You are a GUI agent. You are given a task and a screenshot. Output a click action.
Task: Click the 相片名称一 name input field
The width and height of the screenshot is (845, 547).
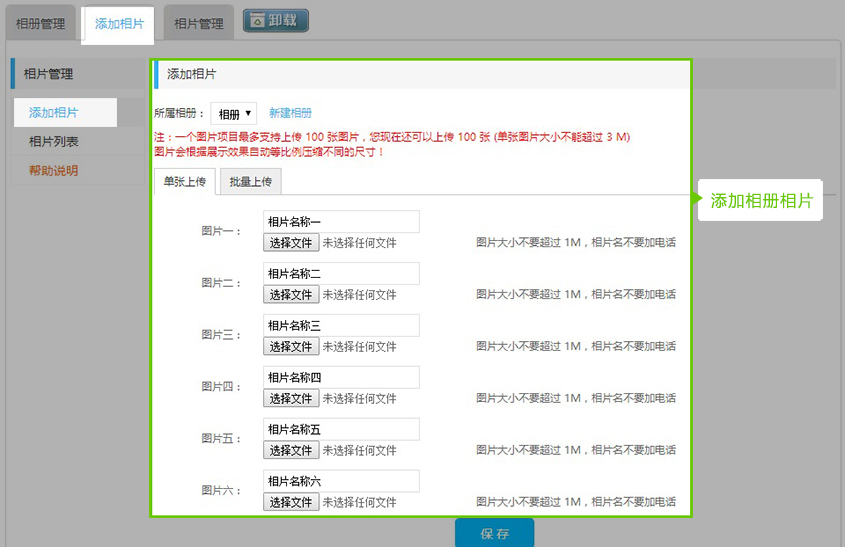[341, 222]
